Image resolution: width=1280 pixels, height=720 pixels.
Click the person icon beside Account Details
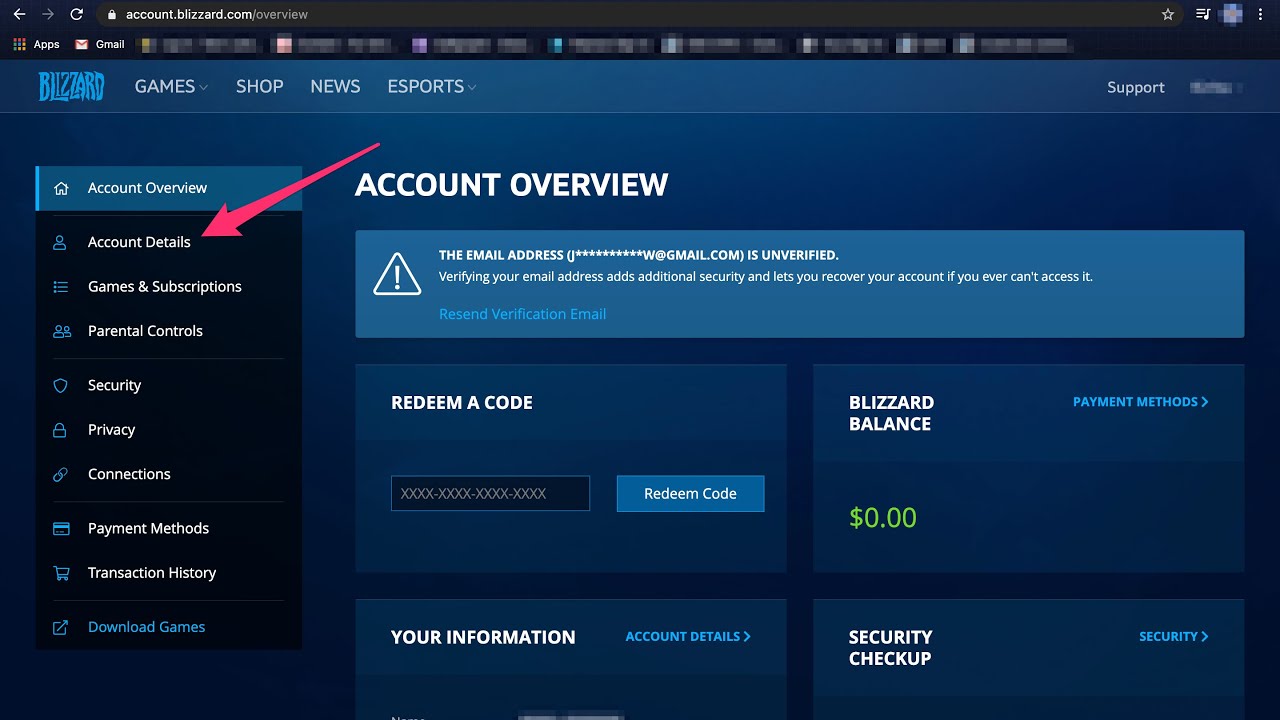[60, 242]
